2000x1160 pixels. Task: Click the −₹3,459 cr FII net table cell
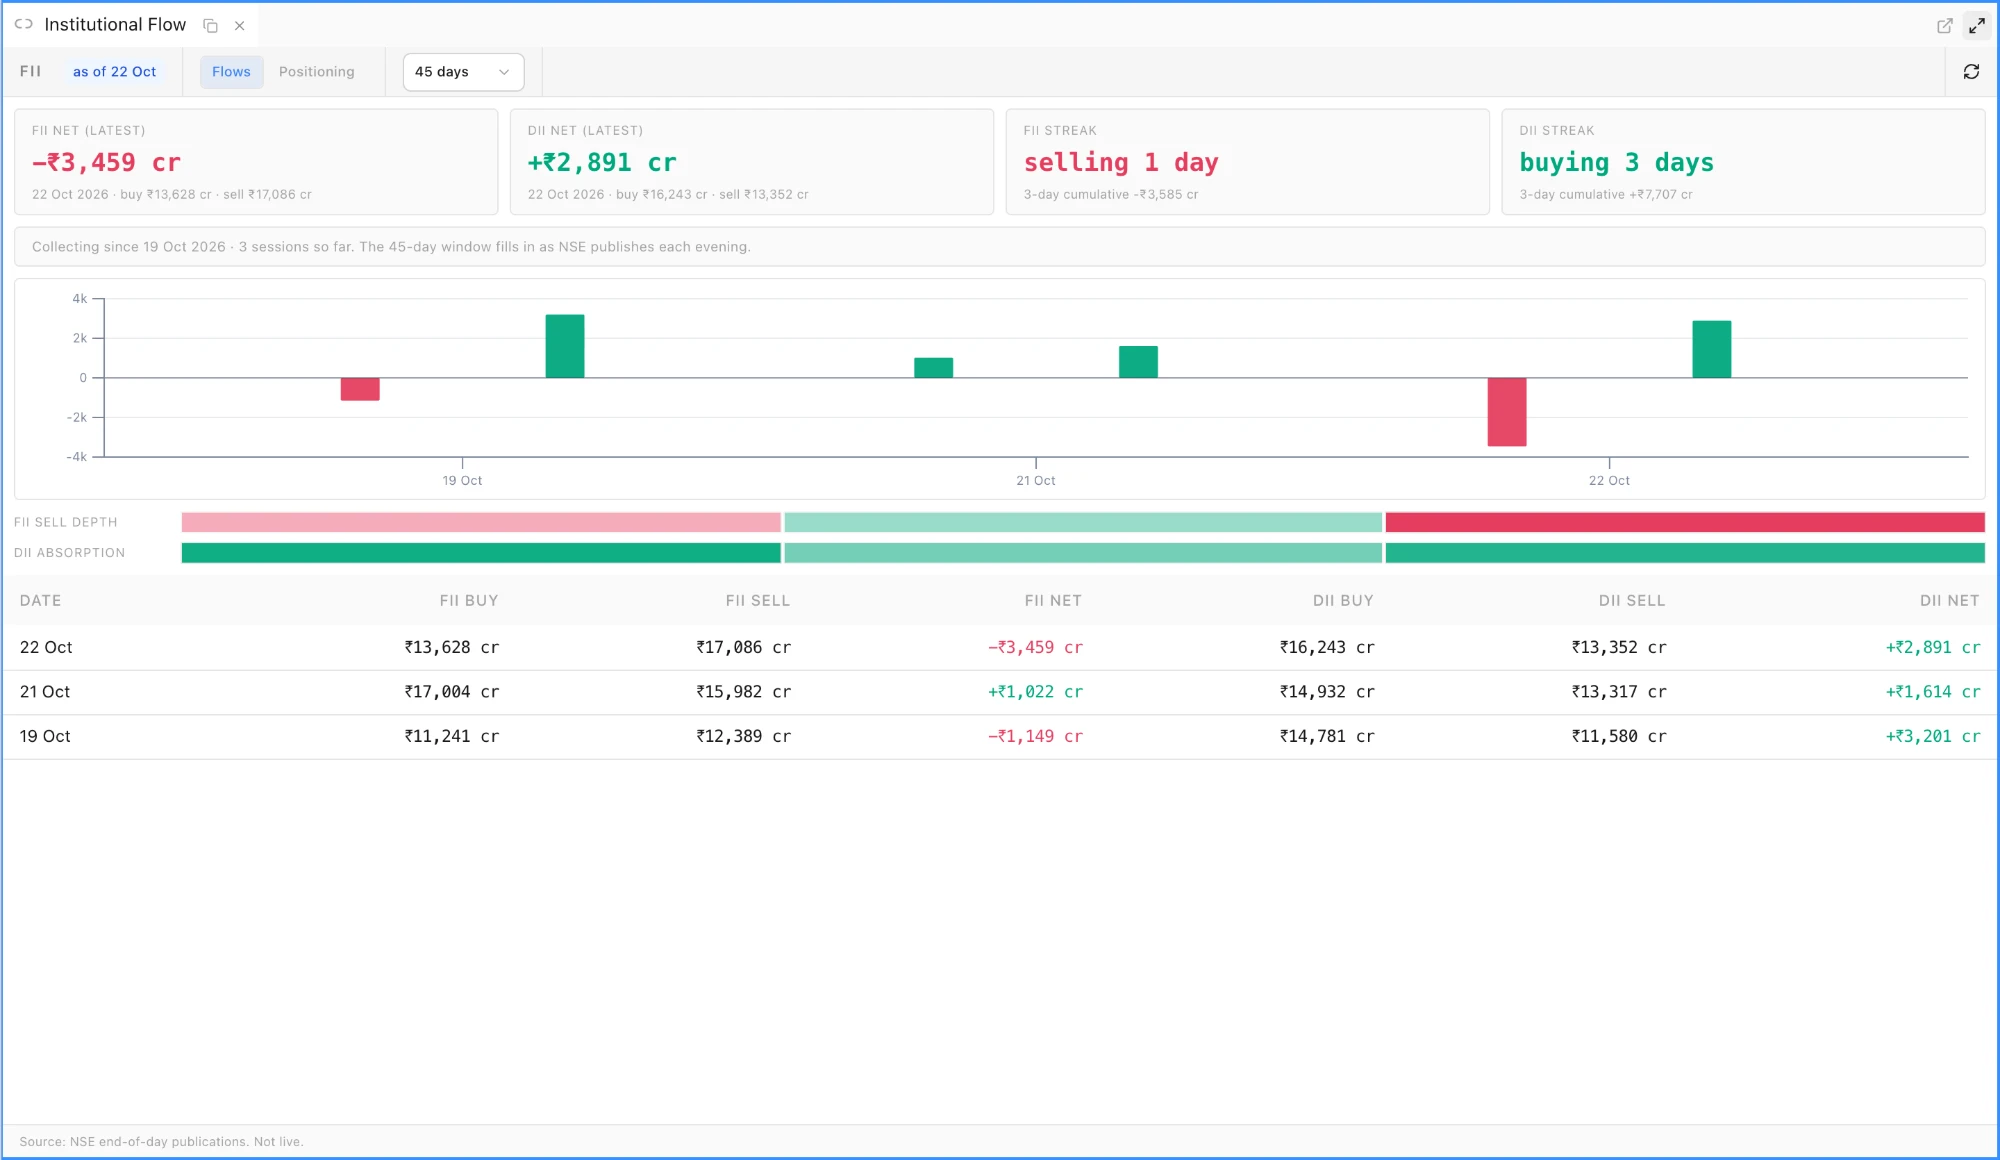click(1036, 648)
